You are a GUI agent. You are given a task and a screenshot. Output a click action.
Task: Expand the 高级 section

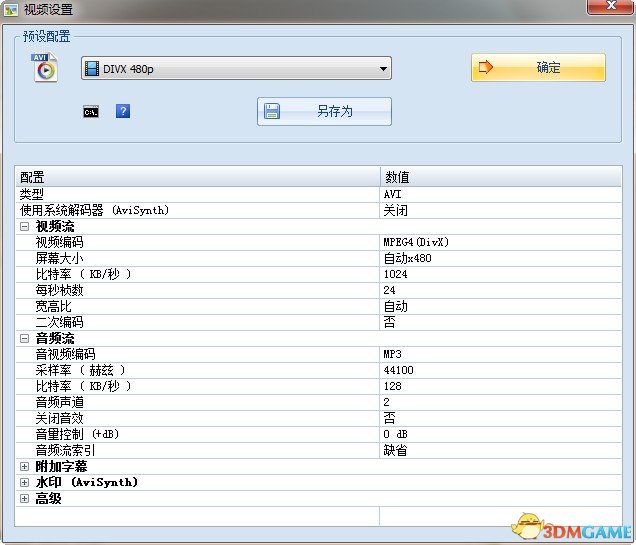coord(24,498)
